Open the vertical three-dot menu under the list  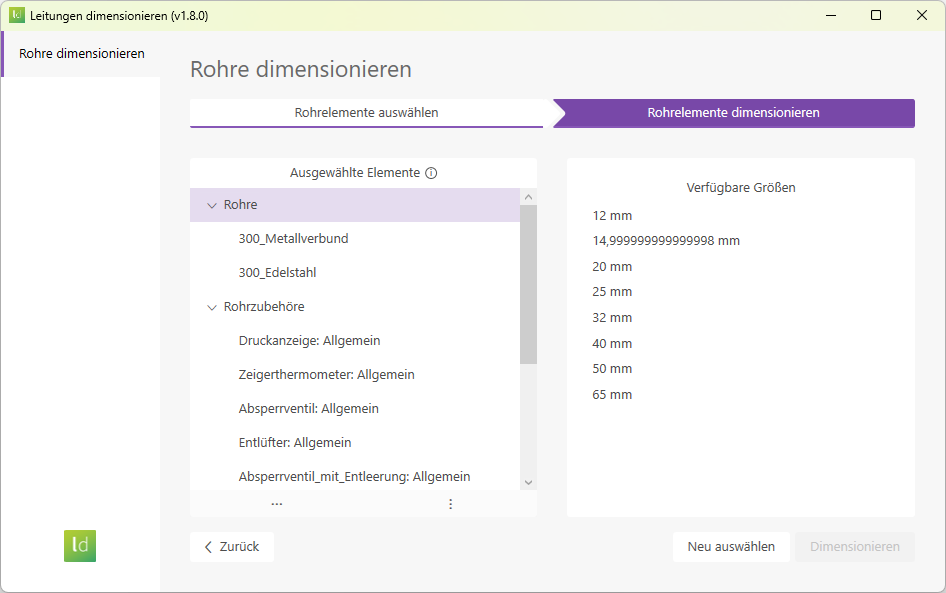click(450, 504)
